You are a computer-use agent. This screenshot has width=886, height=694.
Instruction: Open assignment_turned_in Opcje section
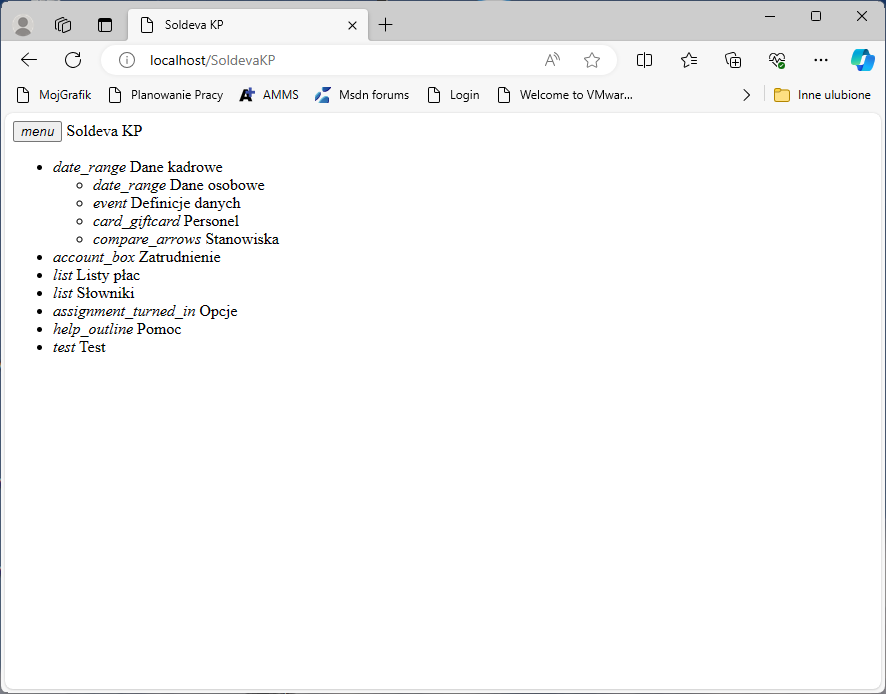[145, 310]
